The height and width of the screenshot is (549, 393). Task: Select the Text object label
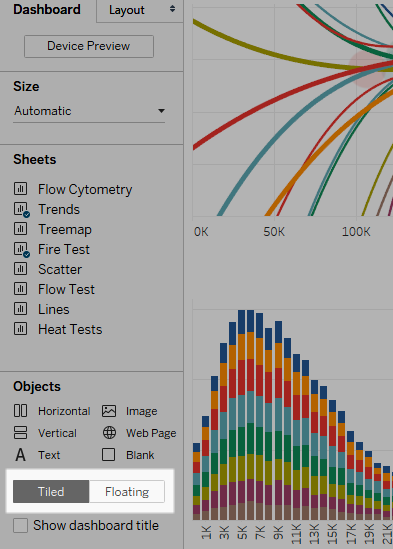click(49, 455)
